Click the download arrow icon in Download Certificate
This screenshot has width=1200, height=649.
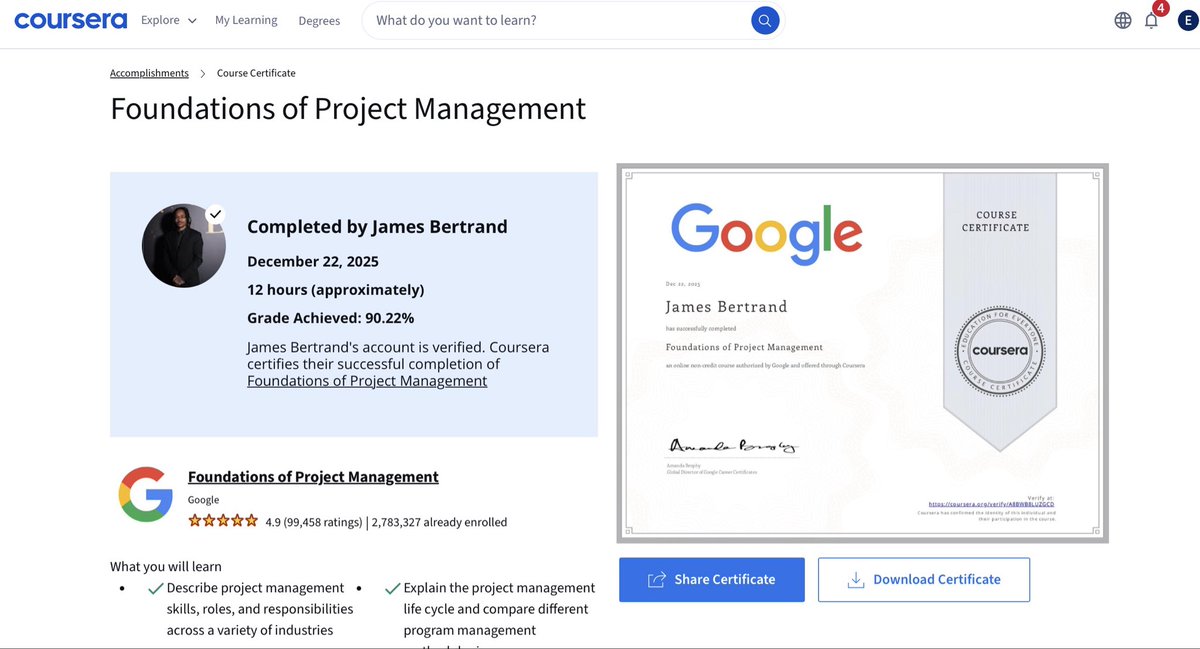[856, 580]
